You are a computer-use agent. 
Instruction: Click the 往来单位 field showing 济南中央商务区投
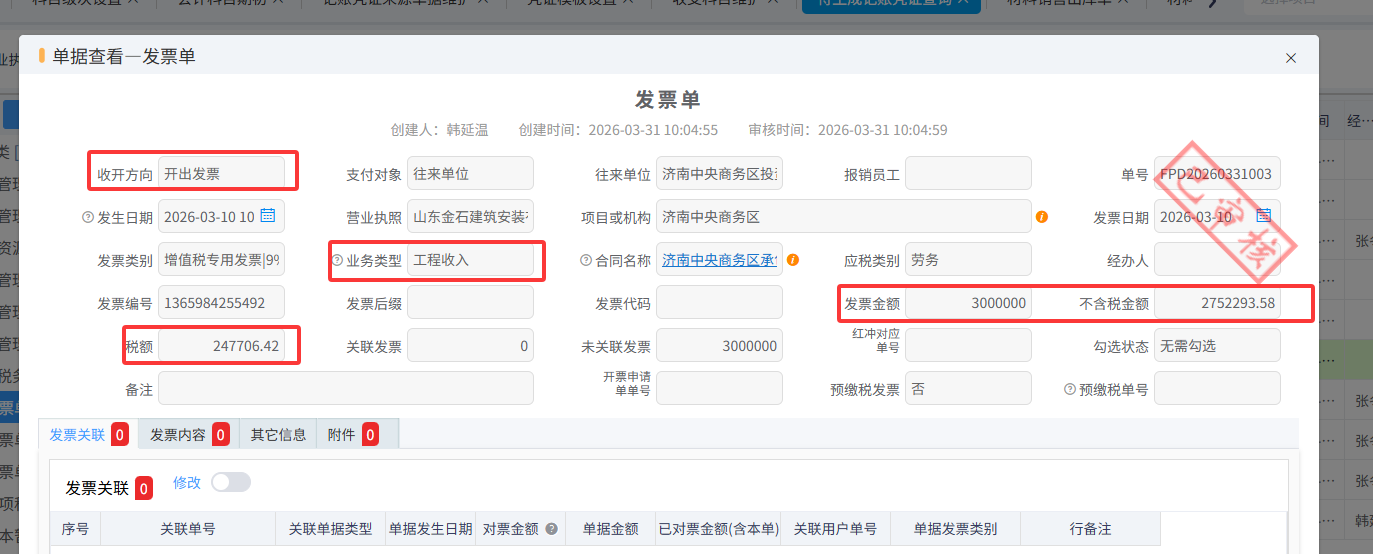719,173
